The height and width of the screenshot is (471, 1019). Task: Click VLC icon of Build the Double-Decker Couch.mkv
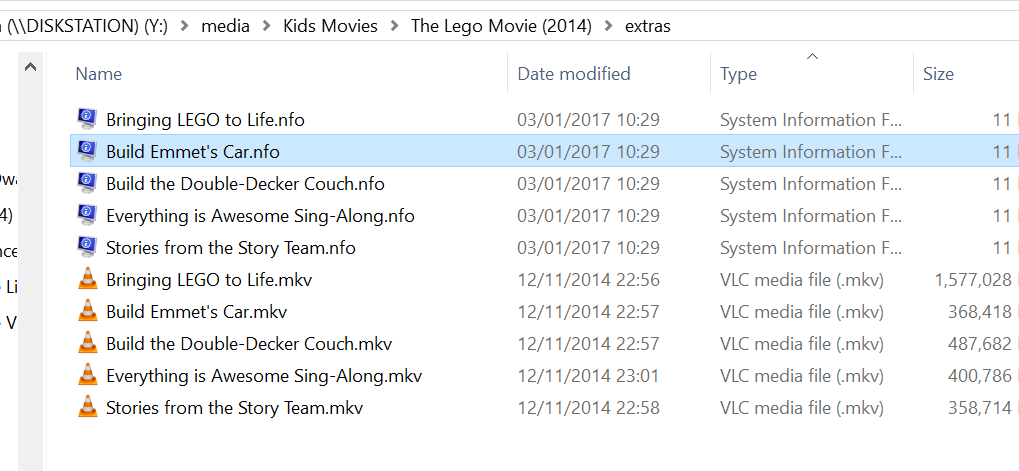coord(88,344)
